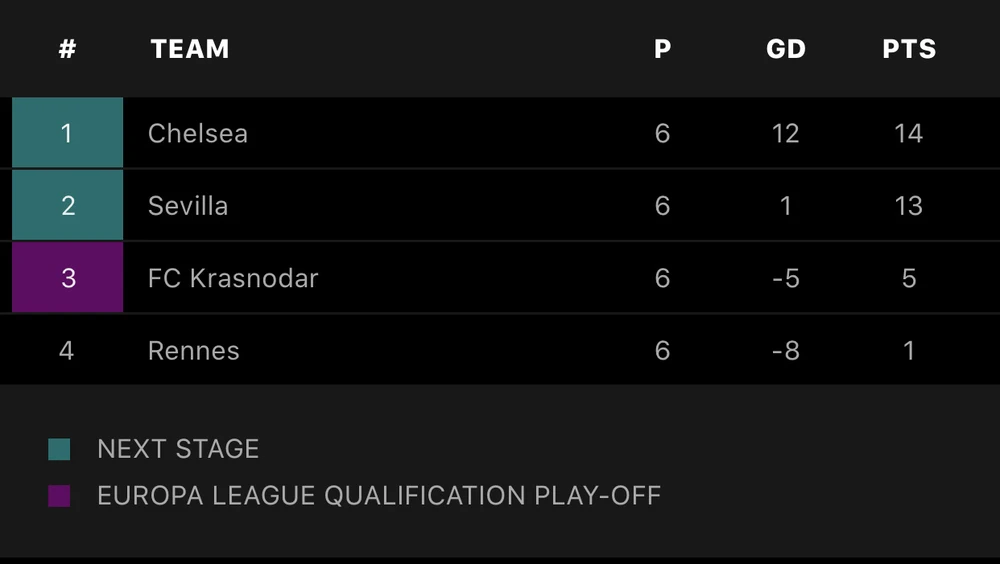Sort by the GD column header
The height and width of the screenshot is (564, 1000).
[x=786, y=49]
